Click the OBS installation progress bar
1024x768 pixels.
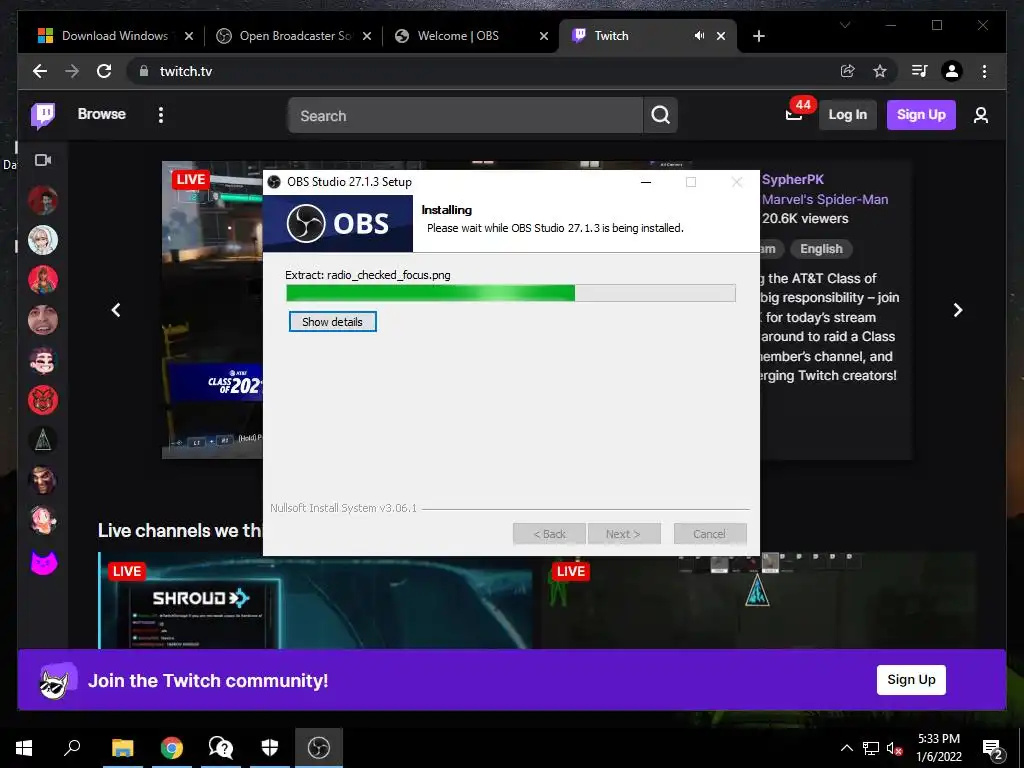tap(511, 293)
